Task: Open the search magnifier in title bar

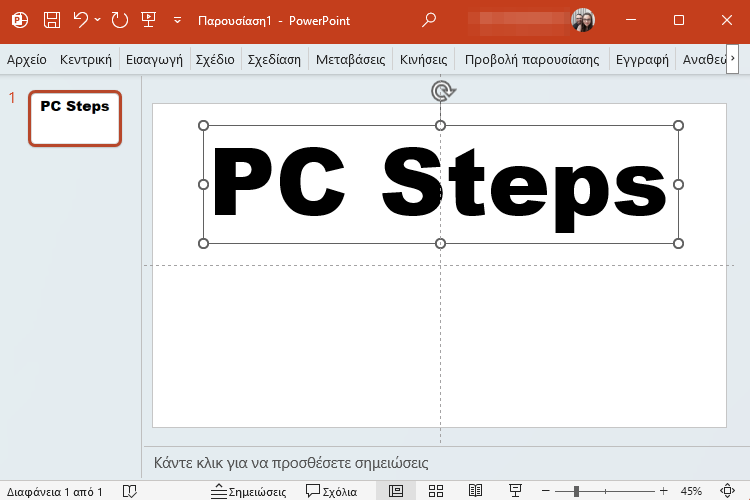Action: pos(429,20)
